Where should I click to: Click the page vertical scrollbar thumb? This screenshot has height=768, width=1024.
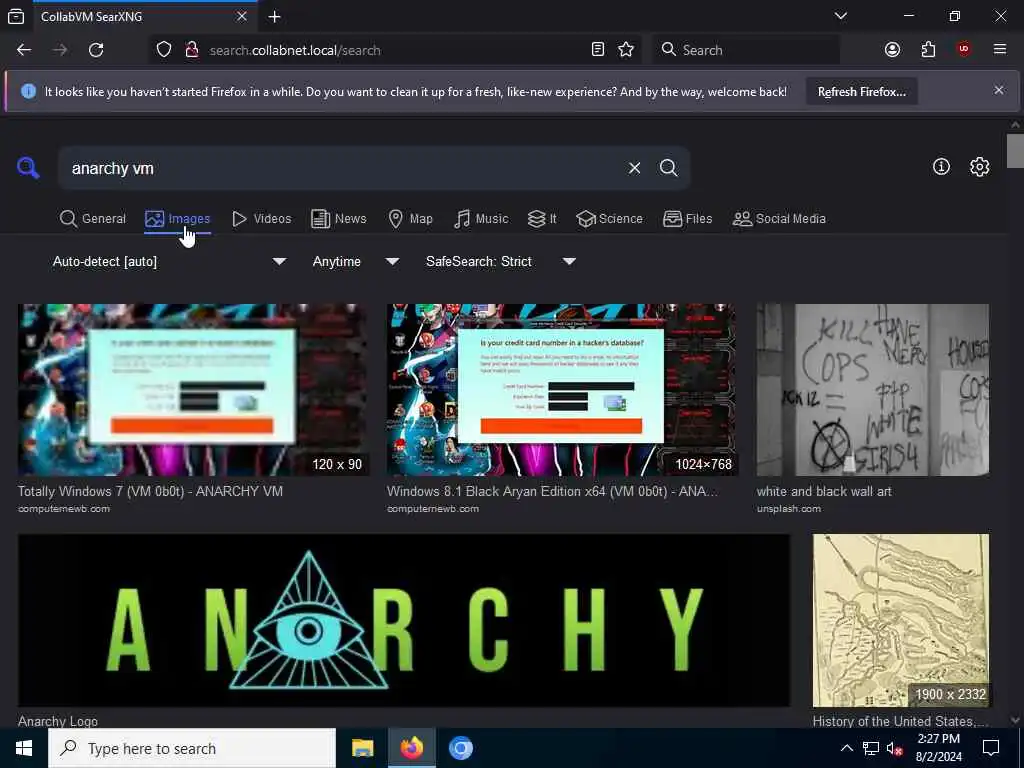pos(1015,151)
